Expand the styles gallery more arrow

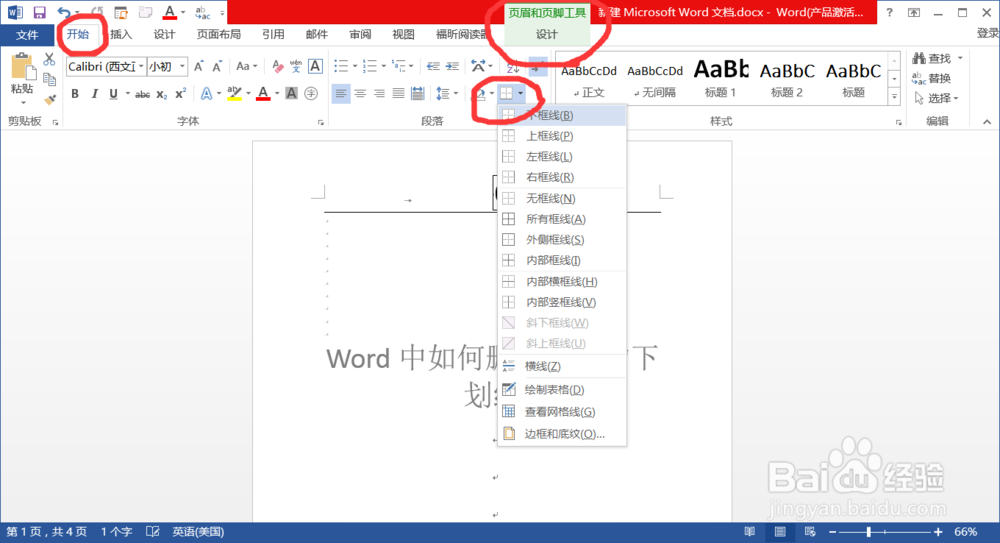click(x=894, y=97)
